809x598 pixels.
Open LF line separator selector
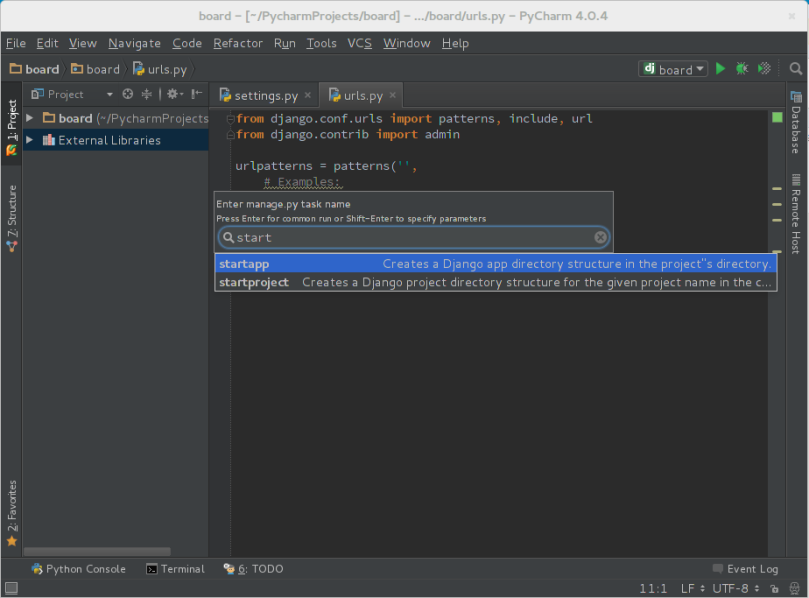692,588
